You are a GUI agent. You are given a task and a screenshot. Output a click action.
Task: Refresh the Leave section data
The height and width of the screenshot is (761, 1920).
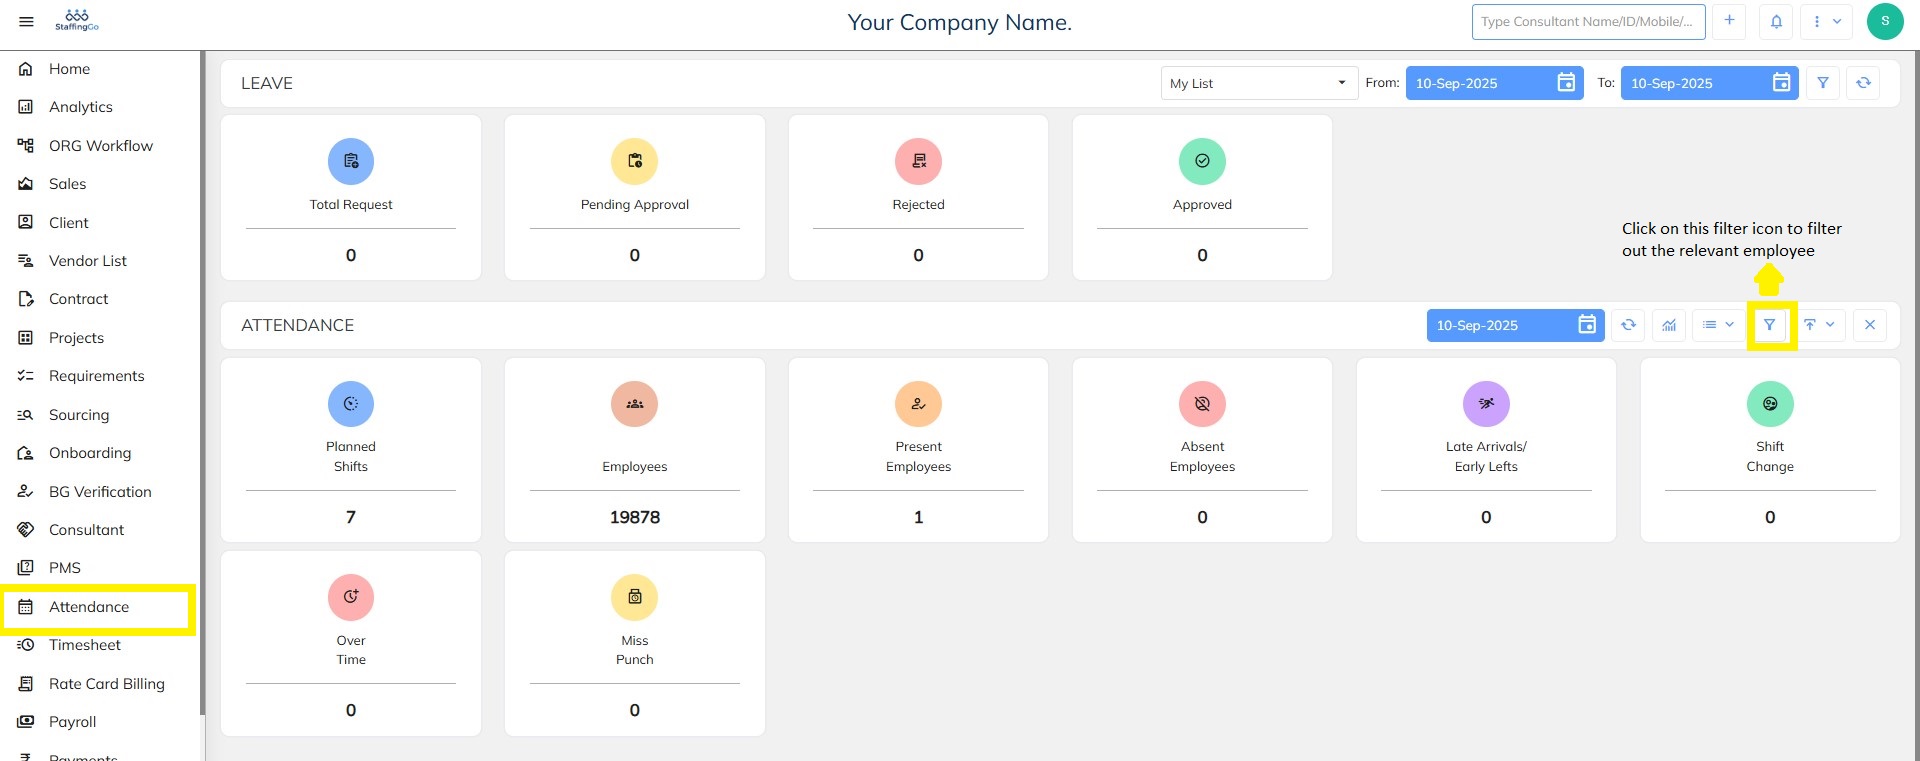[1863, 83]
